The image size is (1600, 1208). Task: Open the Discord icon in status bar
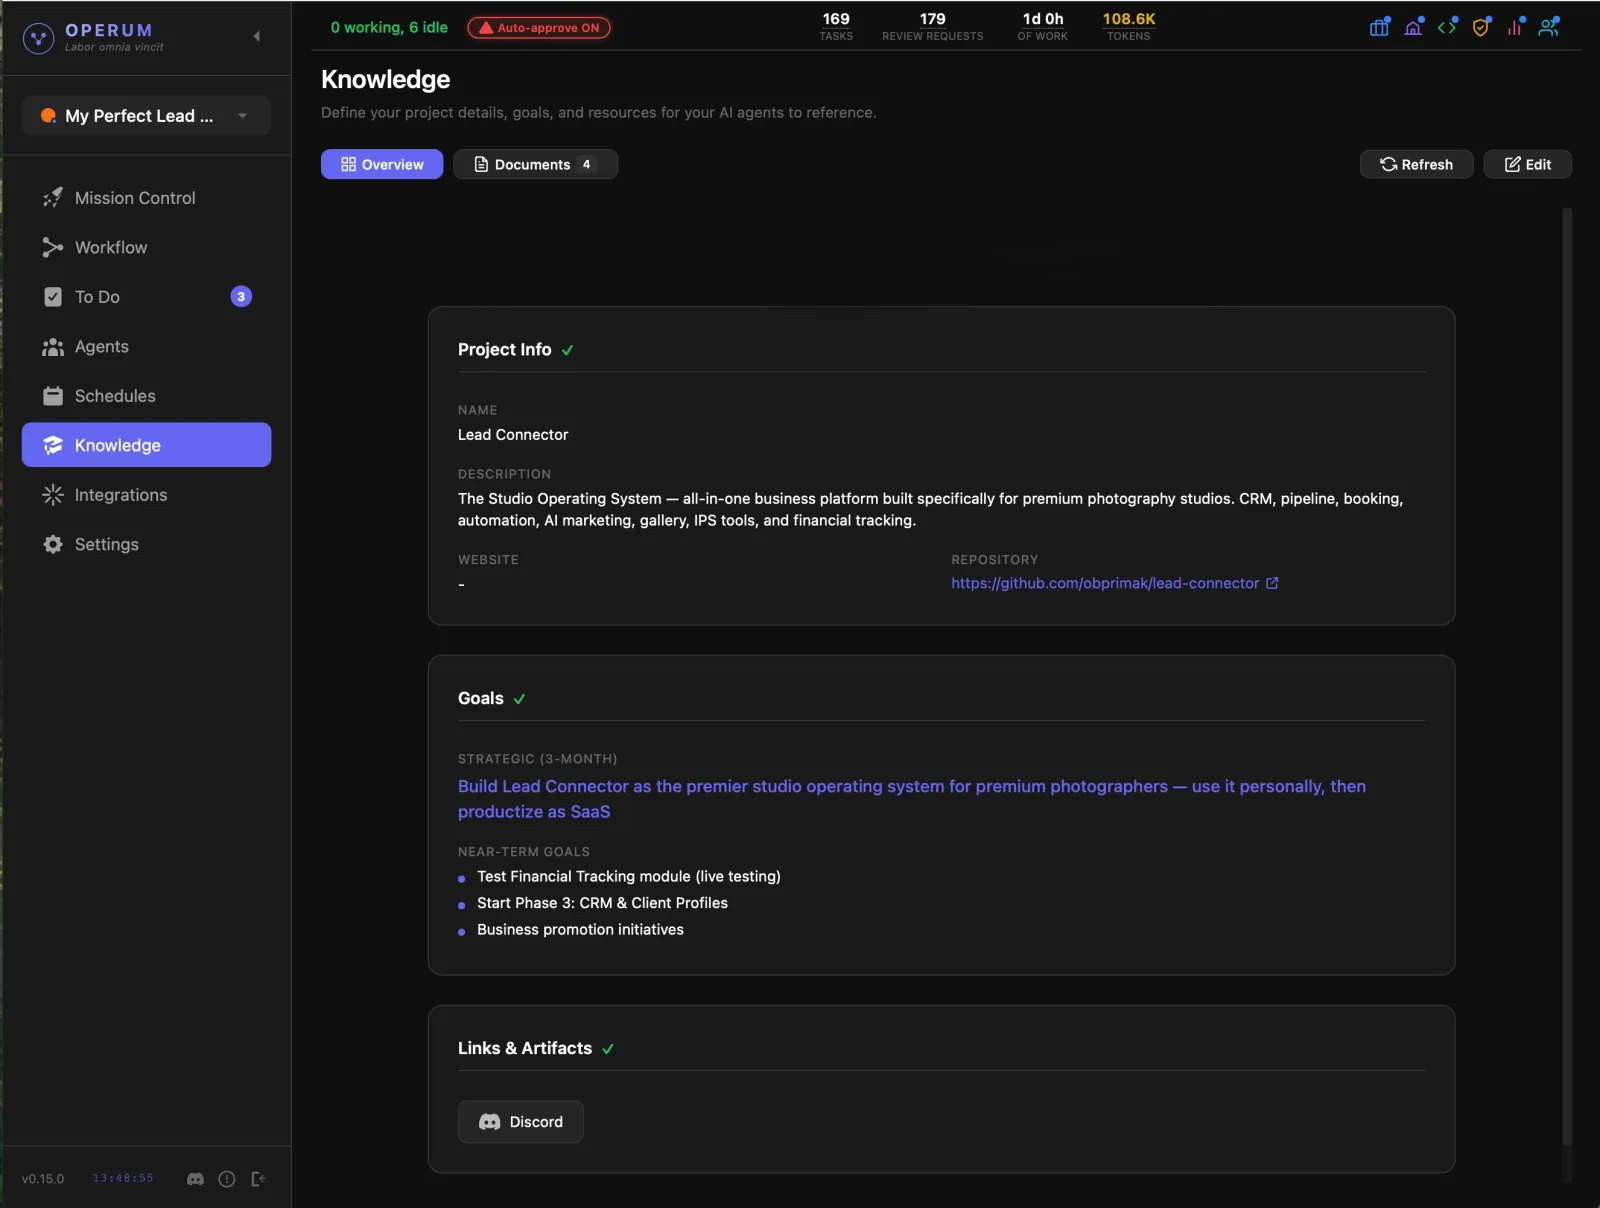click(194, 1179)
